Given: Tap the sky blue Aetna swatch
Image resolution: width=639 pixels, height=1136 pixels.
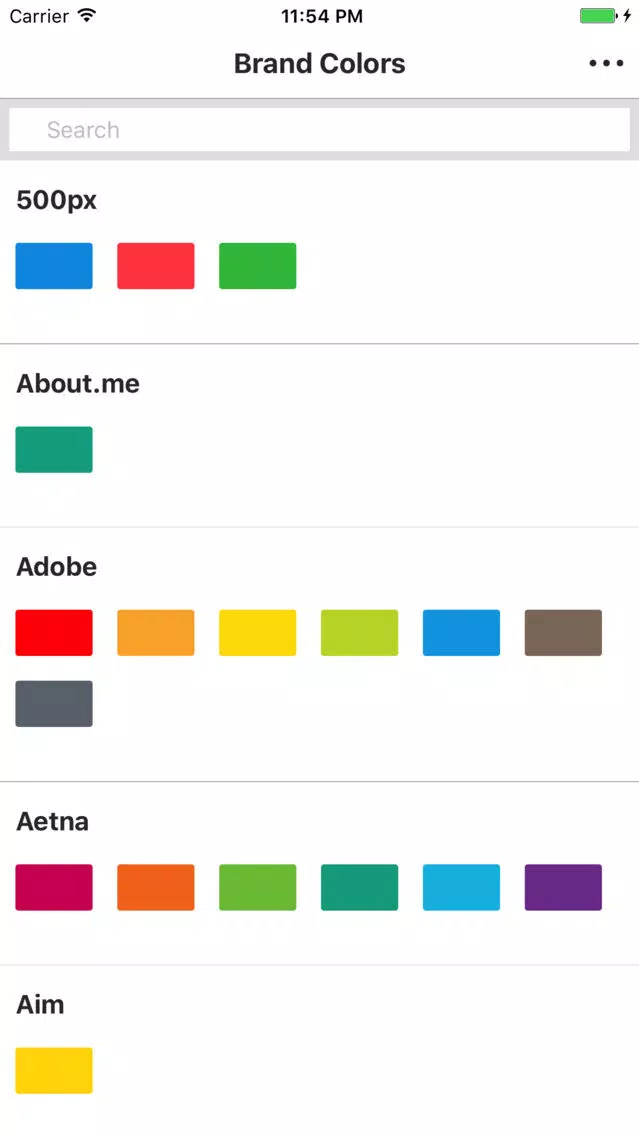Looking at the screenshot, I should pyautogui.click(x=462, y=887).
